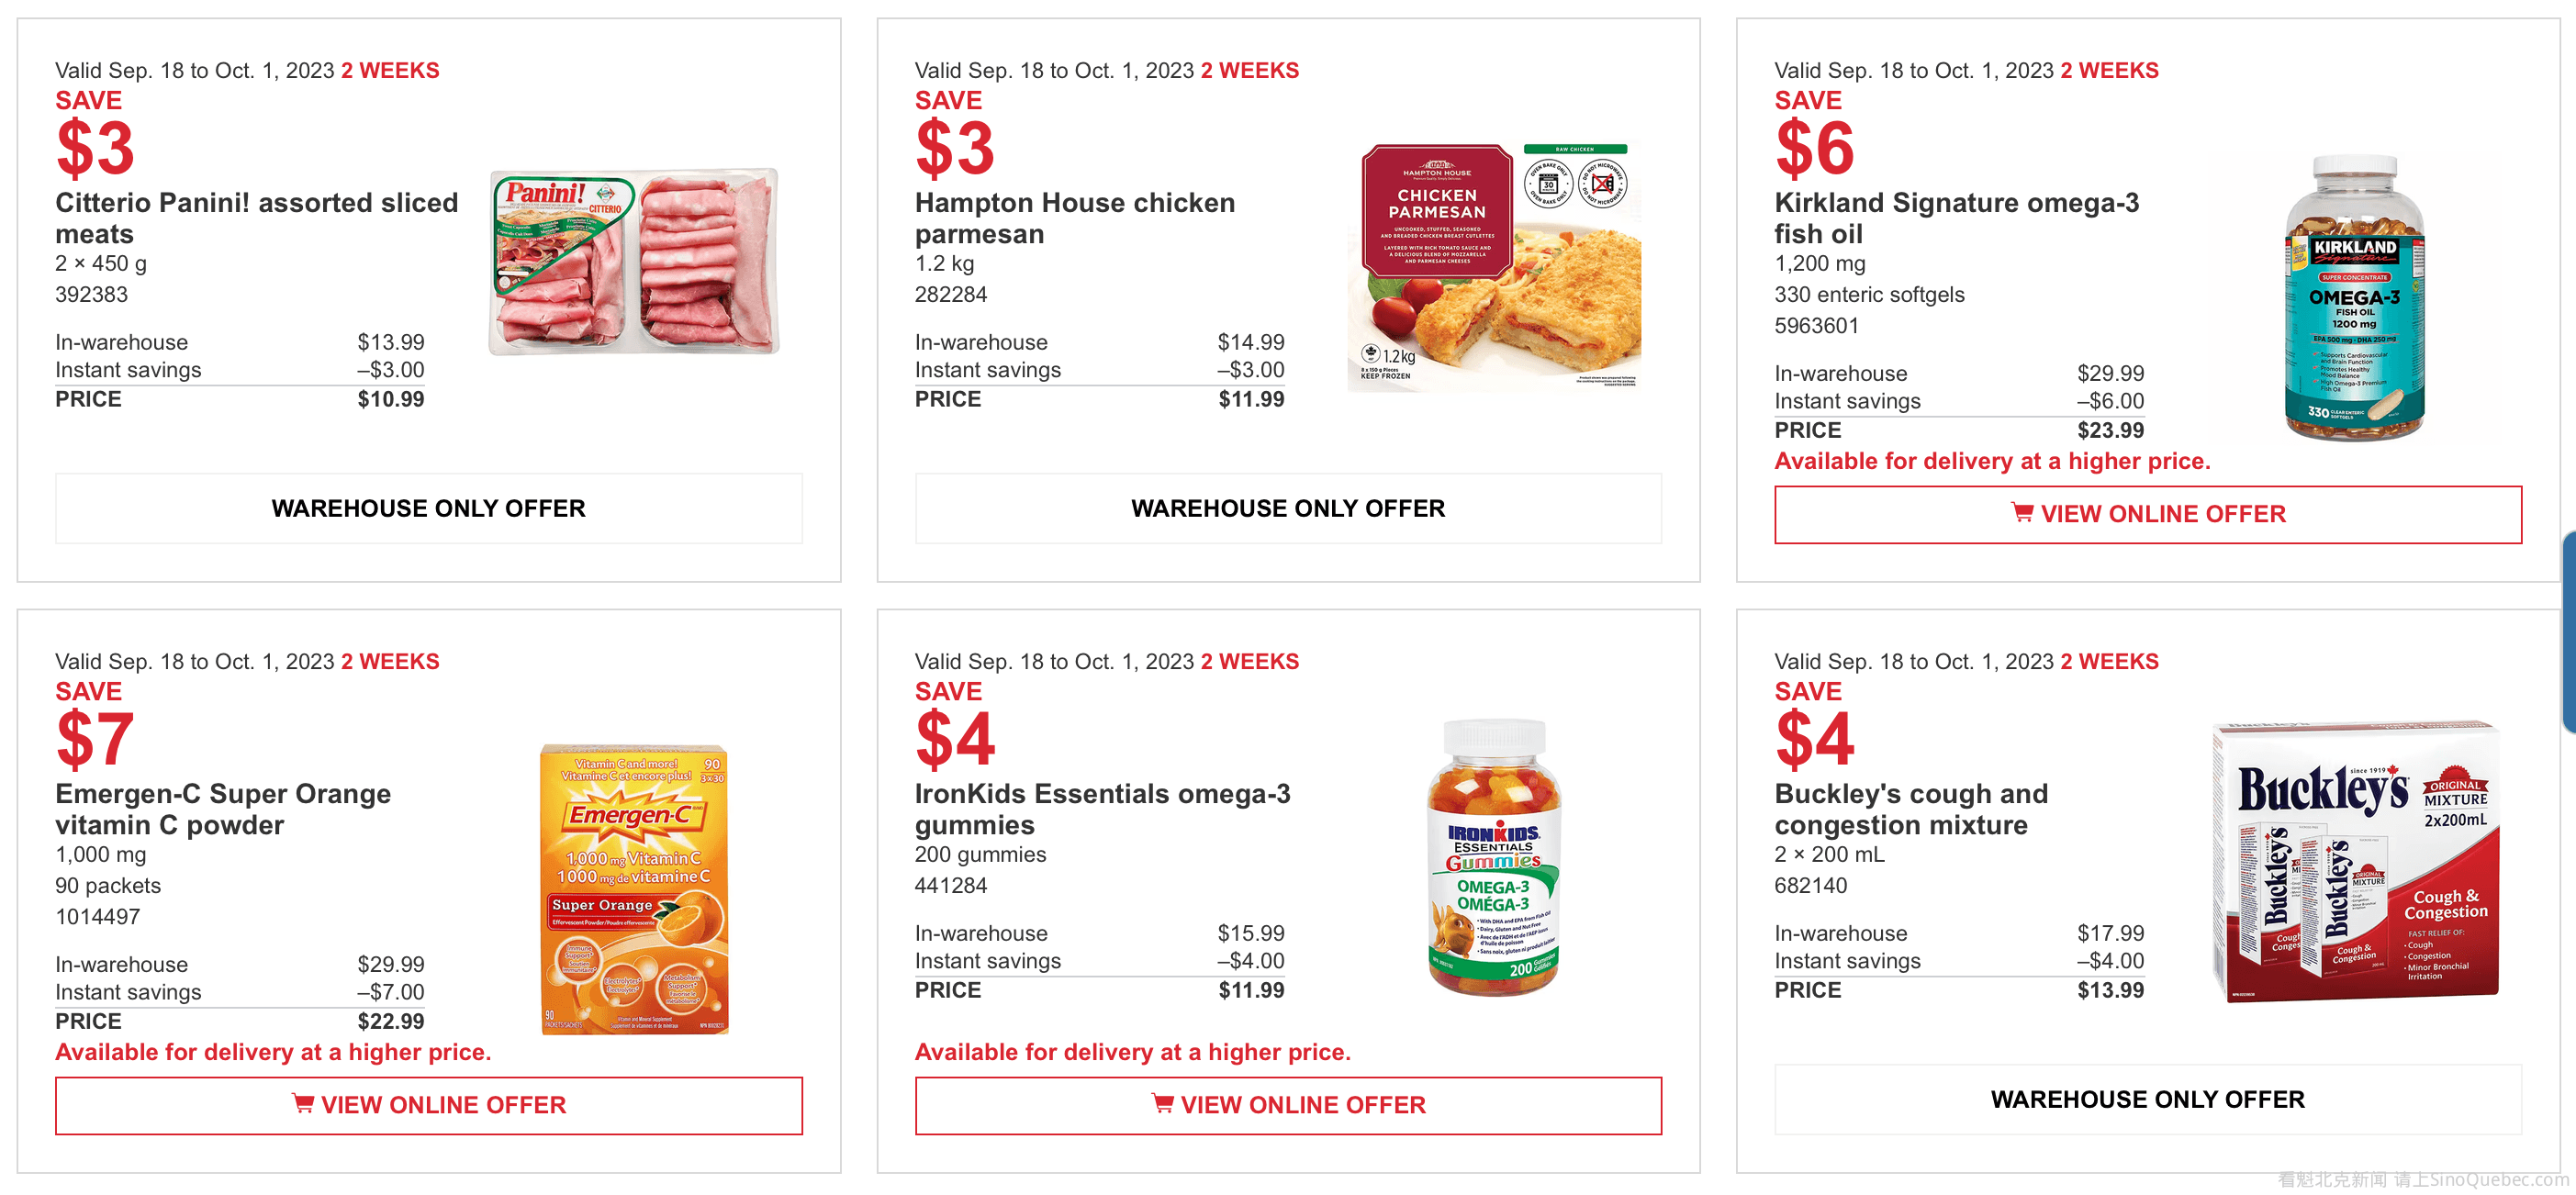Click the Citterio Panini! assorted sliced meats title

pyautogui.click(x=256, y=218)
